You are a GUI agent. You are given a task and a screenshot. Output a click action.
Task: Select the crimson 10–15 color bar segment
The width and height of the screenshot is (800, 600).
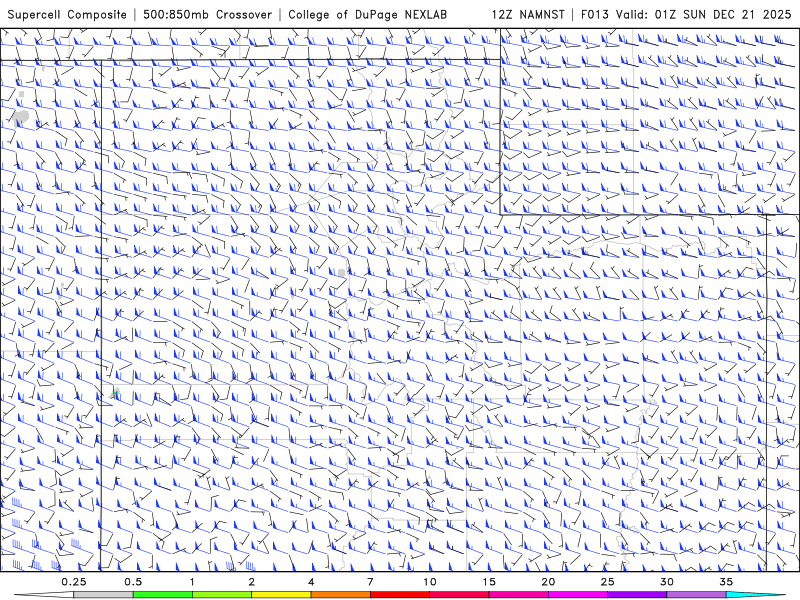point(459,595)
